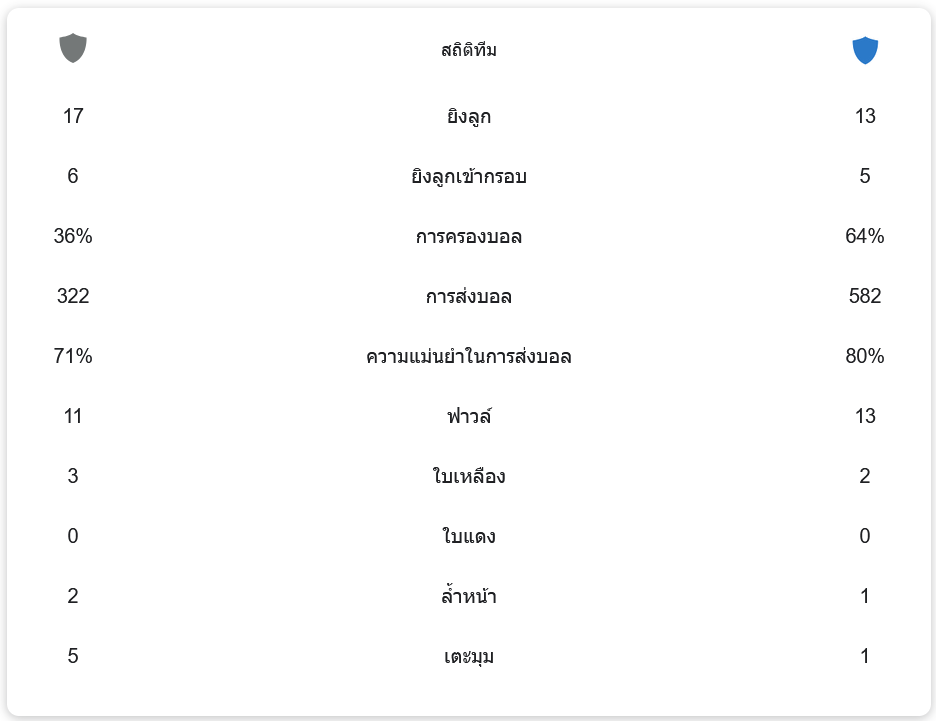
Task: Click the ล้ำหน้า offsides label
Action: [x=468, y=597]
